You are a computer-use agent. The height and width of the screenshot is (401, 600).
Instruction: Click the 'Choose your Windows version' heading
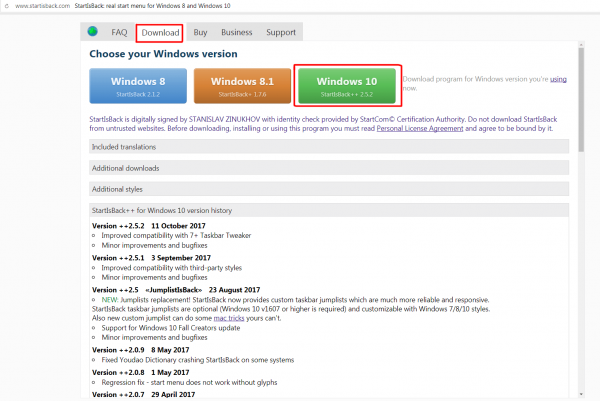point(163,54)
